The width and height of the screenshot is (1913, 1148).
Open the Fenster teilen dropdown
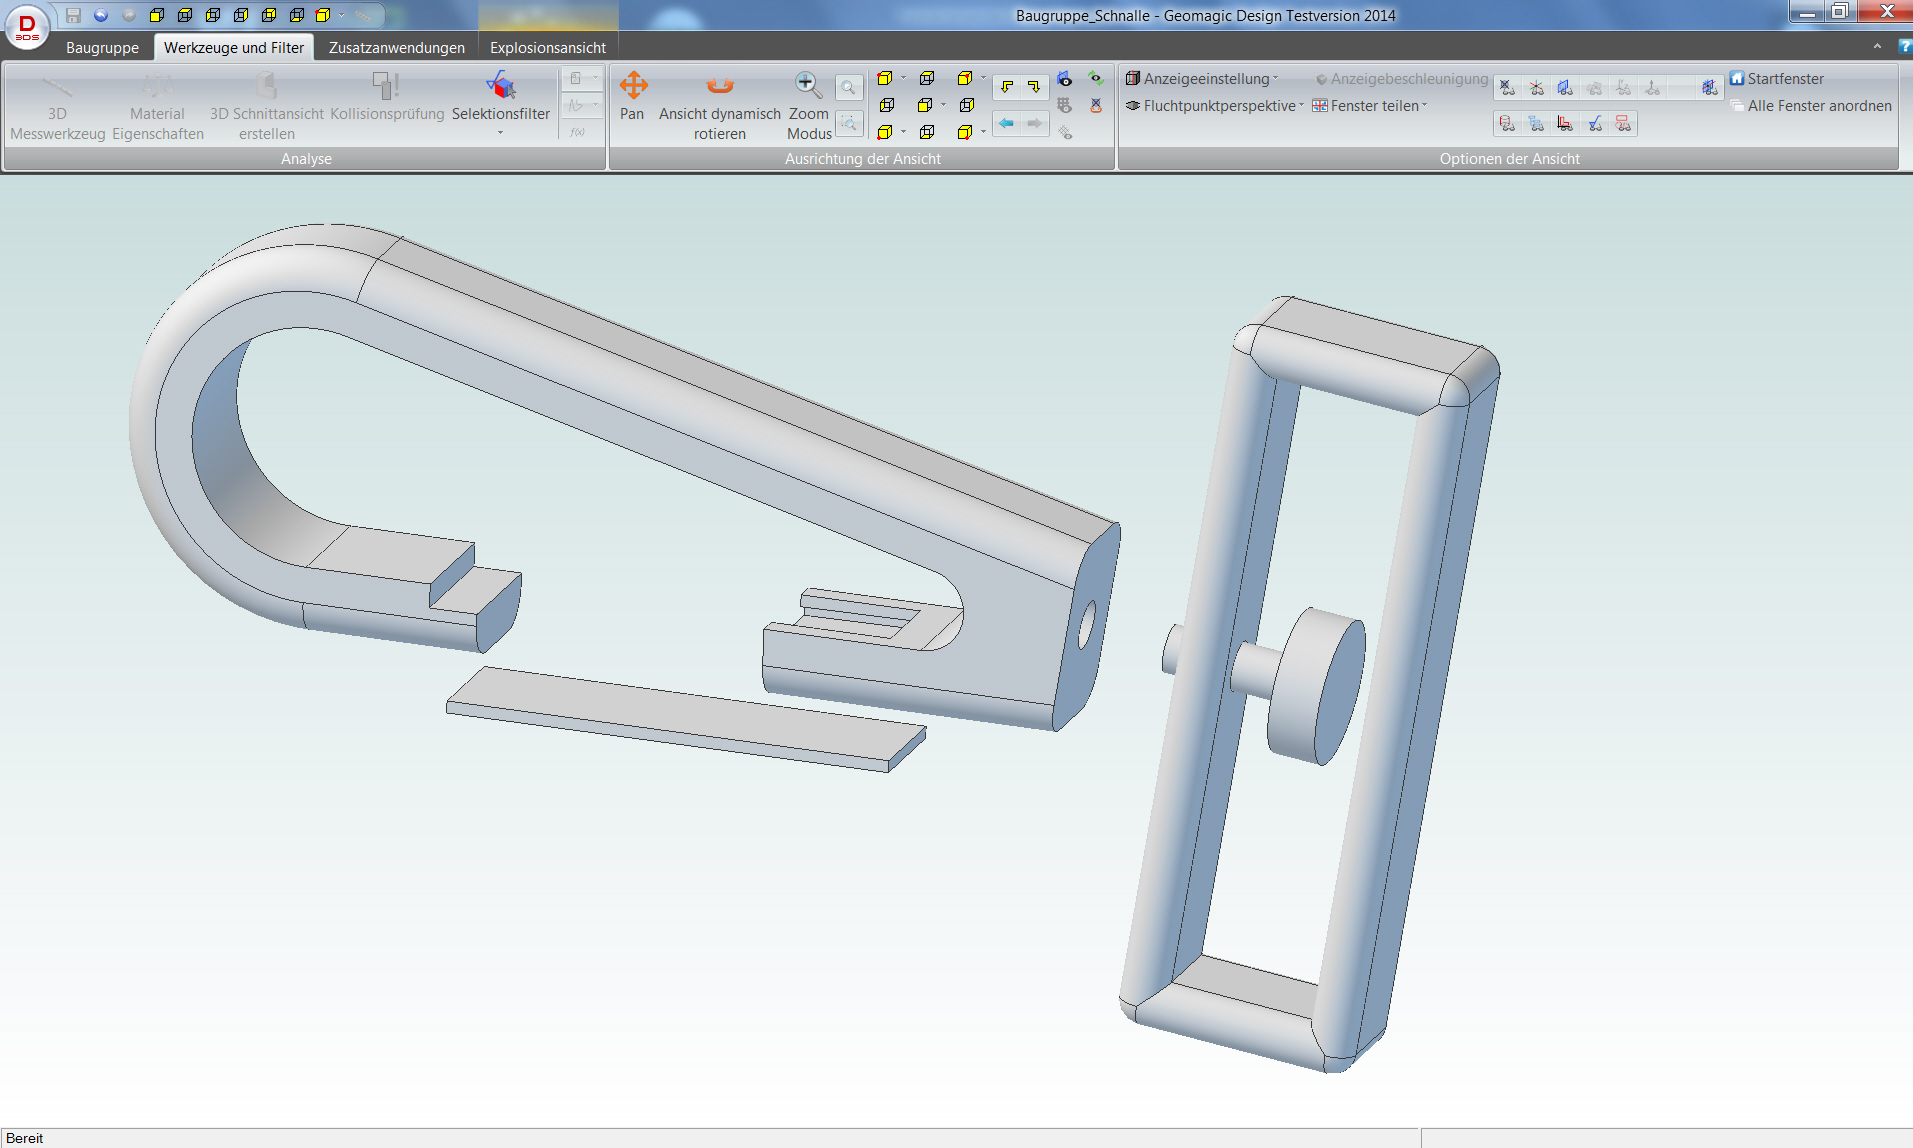[1424, 105]
